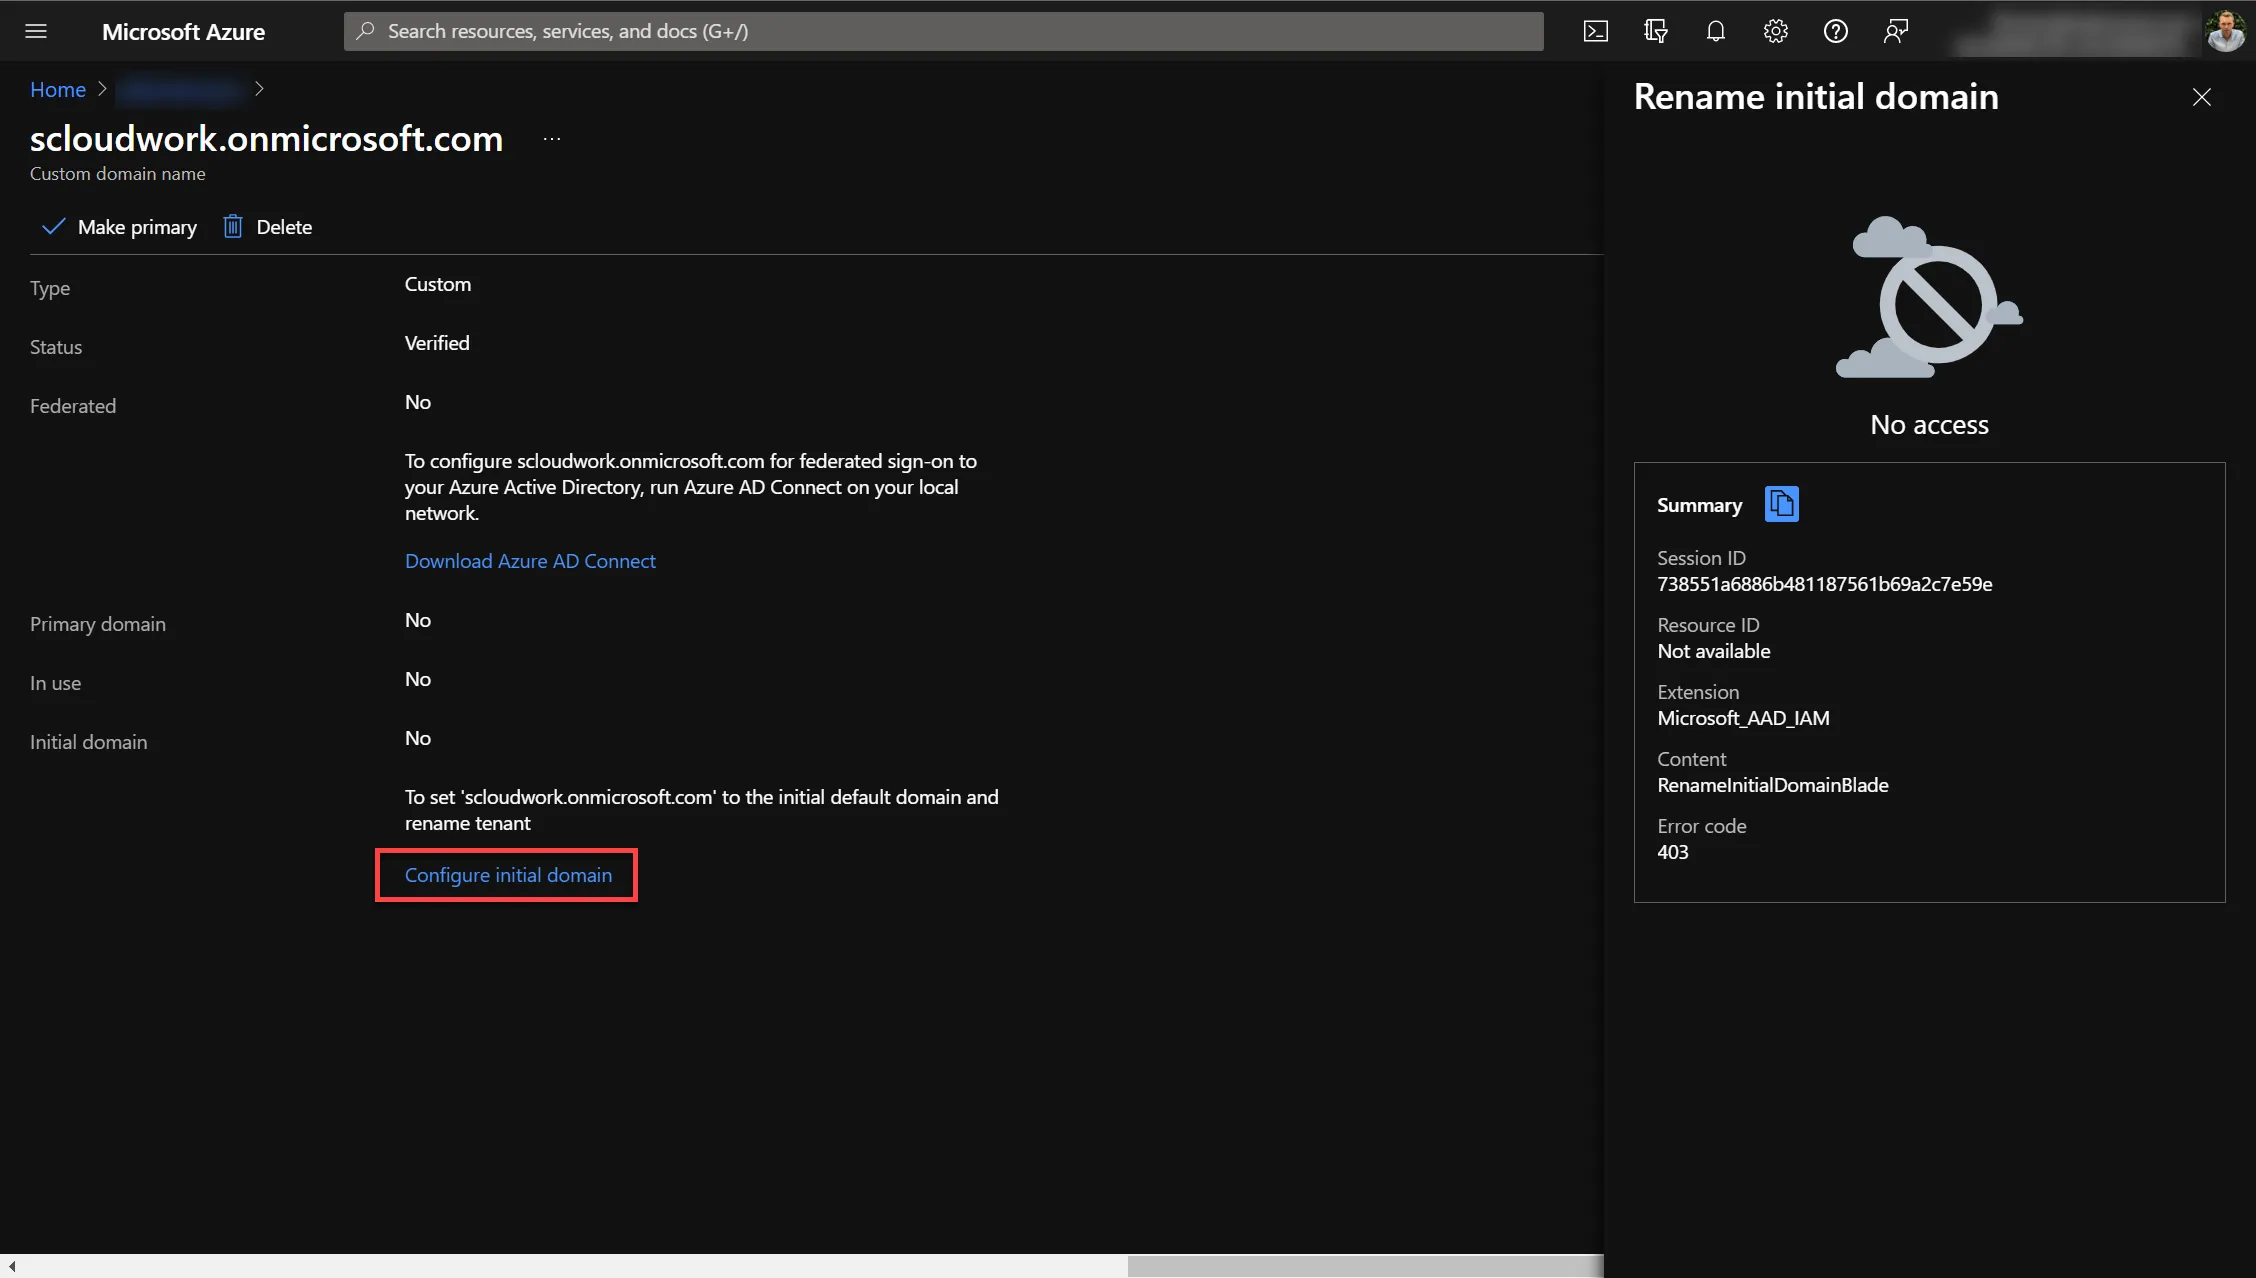Open the portal hamburger menu
Image resolution: width=2256 pixels, height=1278 pixels.
[36, 31]
